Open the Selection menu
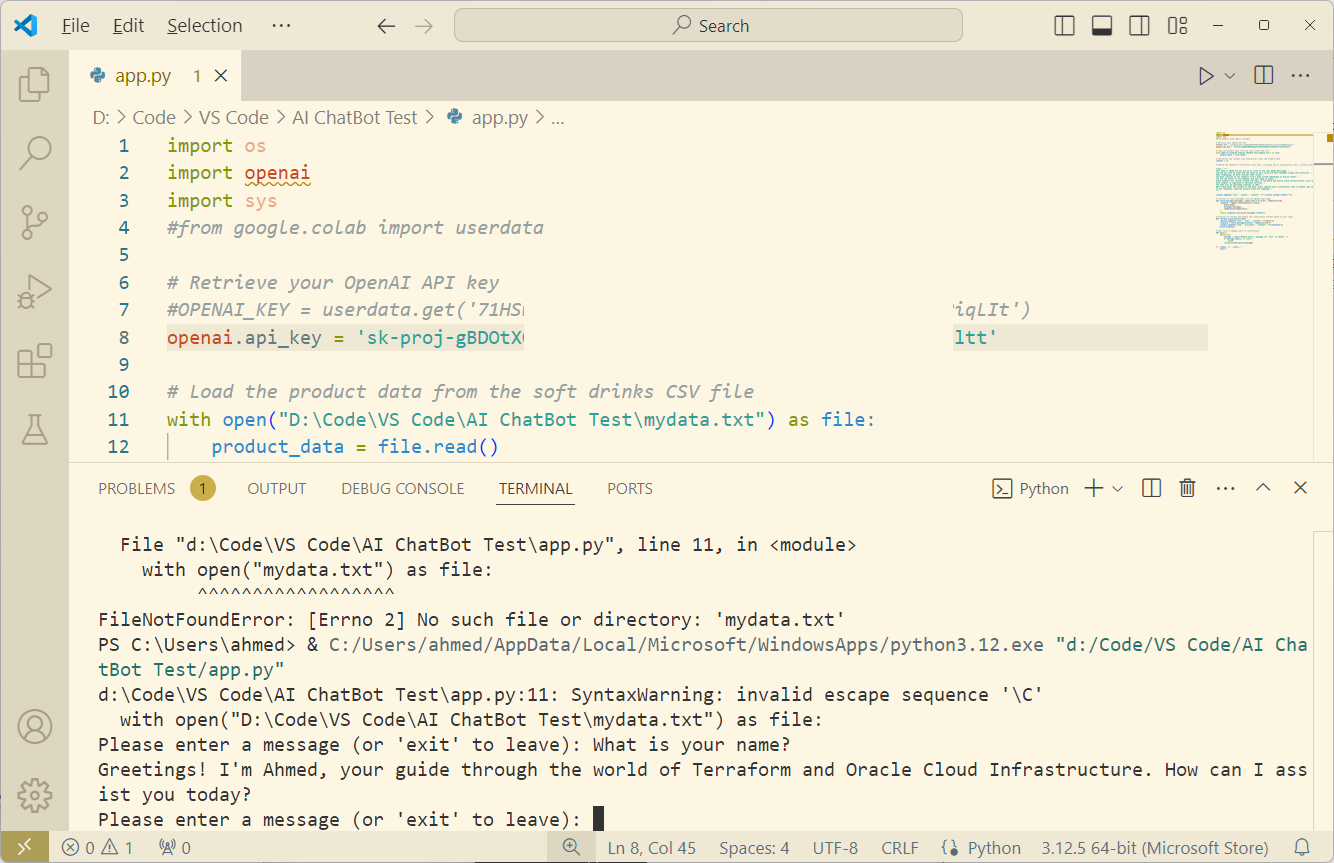Image resolution: width=1334 pixels, height=863 pixels. point(204,26)
